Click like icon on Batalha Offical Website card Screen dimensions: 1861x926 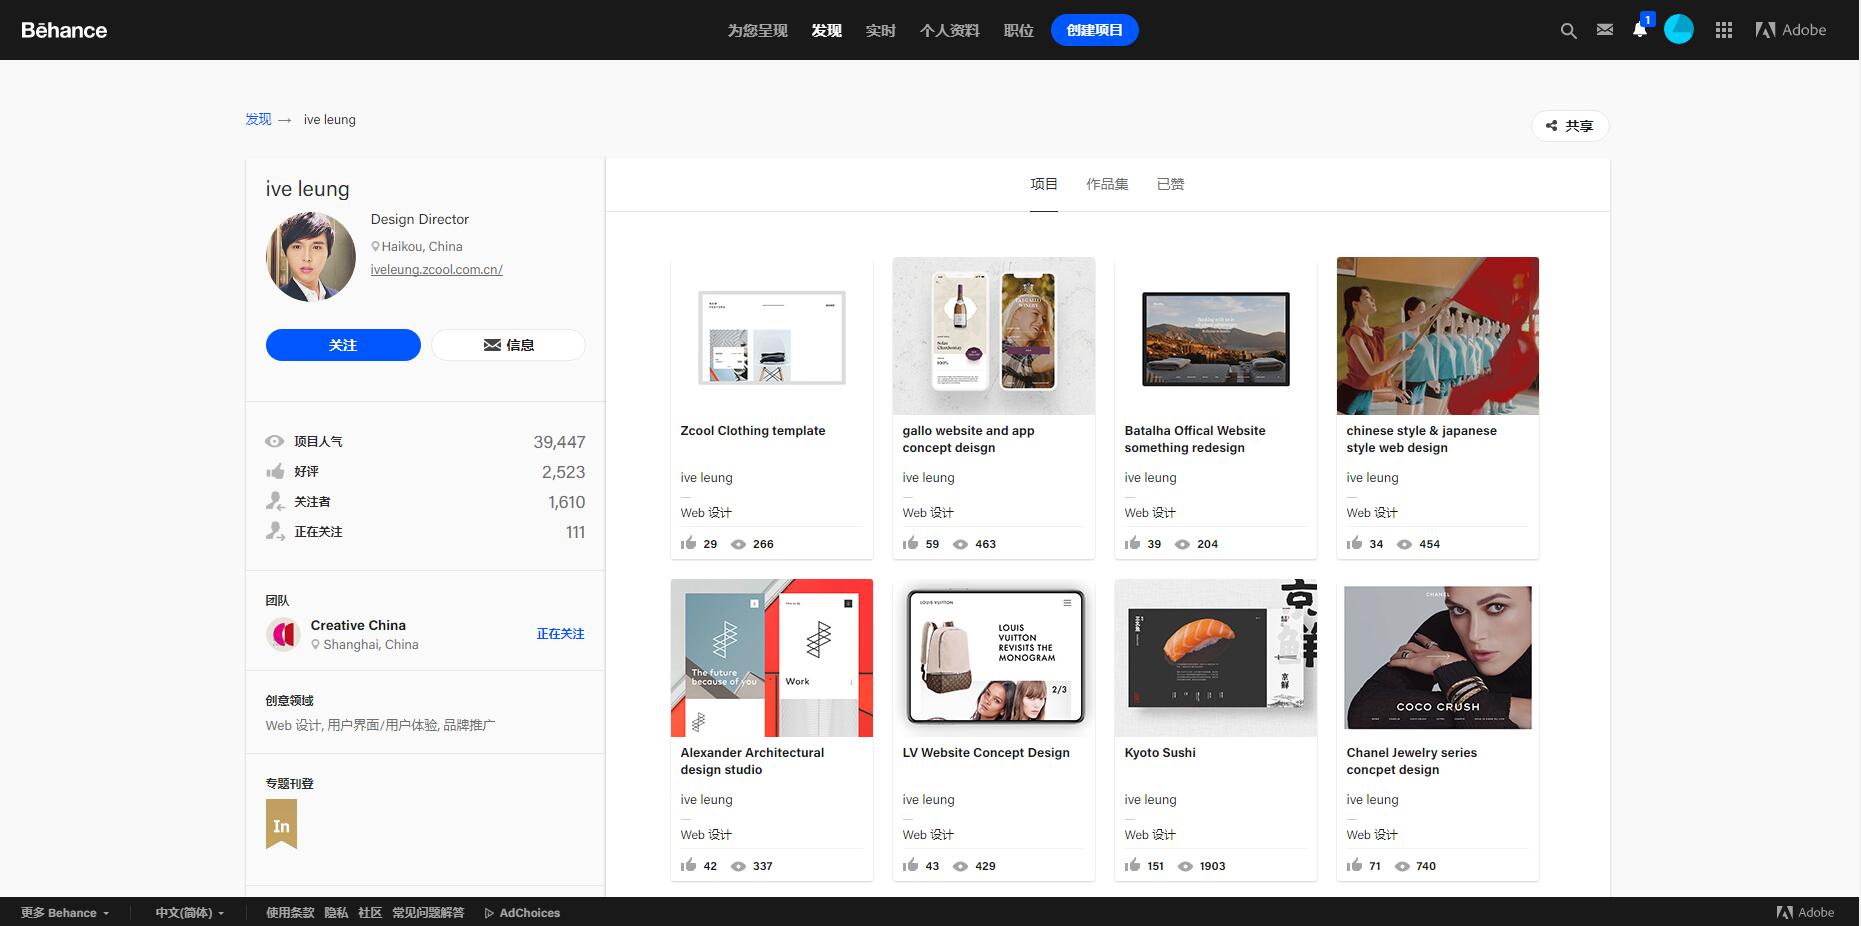pos(1133,543)
